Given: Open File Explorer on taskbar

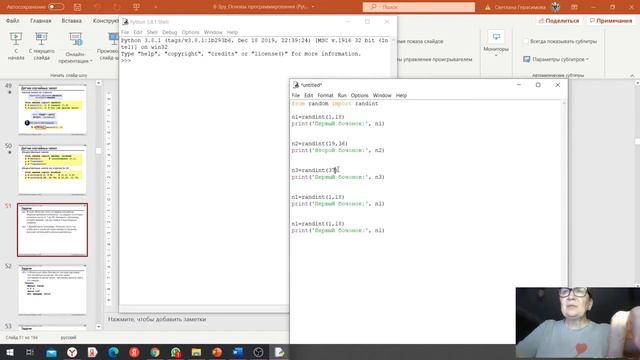Looking at the screenshot, I should click(196, 352).
